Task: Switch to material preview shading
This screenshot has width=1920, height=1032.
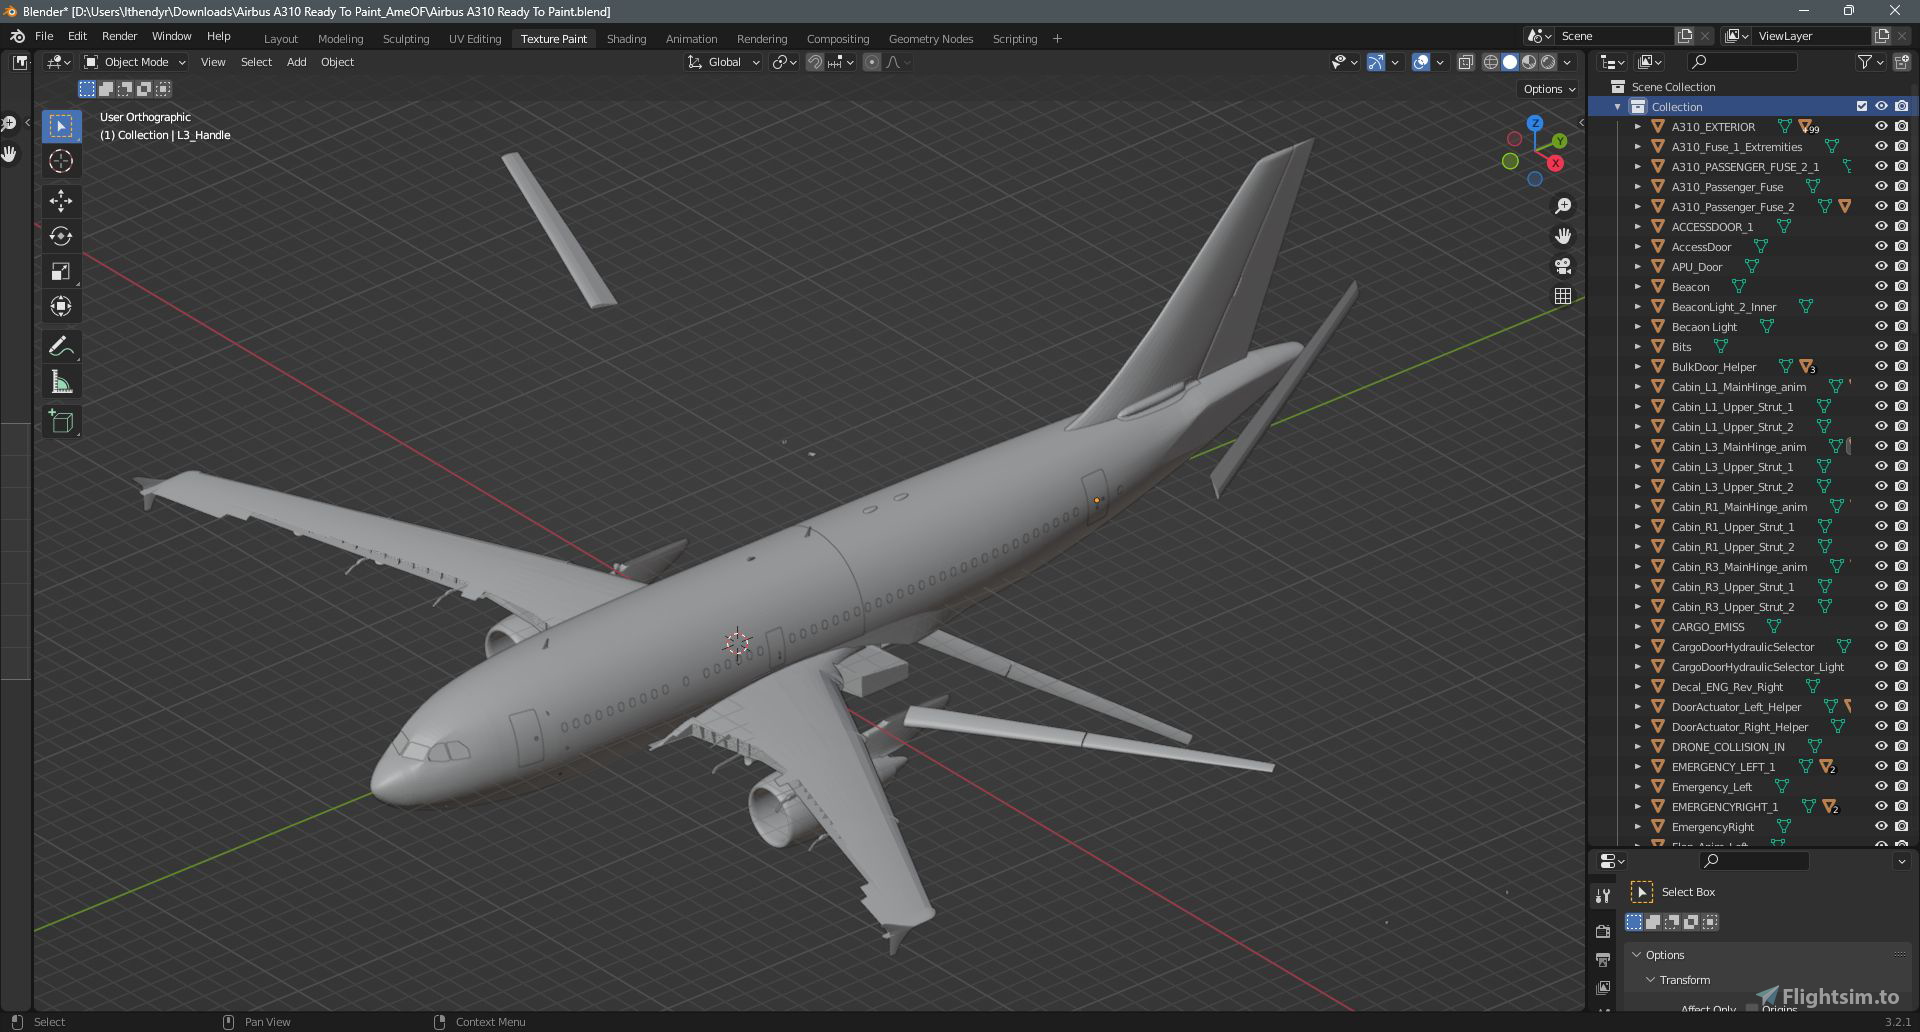Action: tap(1529, 62)
